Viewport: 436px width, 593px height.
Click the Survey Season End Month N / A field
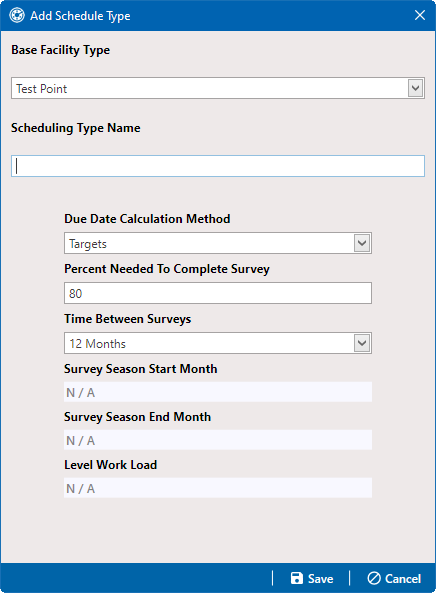[218, 440]
